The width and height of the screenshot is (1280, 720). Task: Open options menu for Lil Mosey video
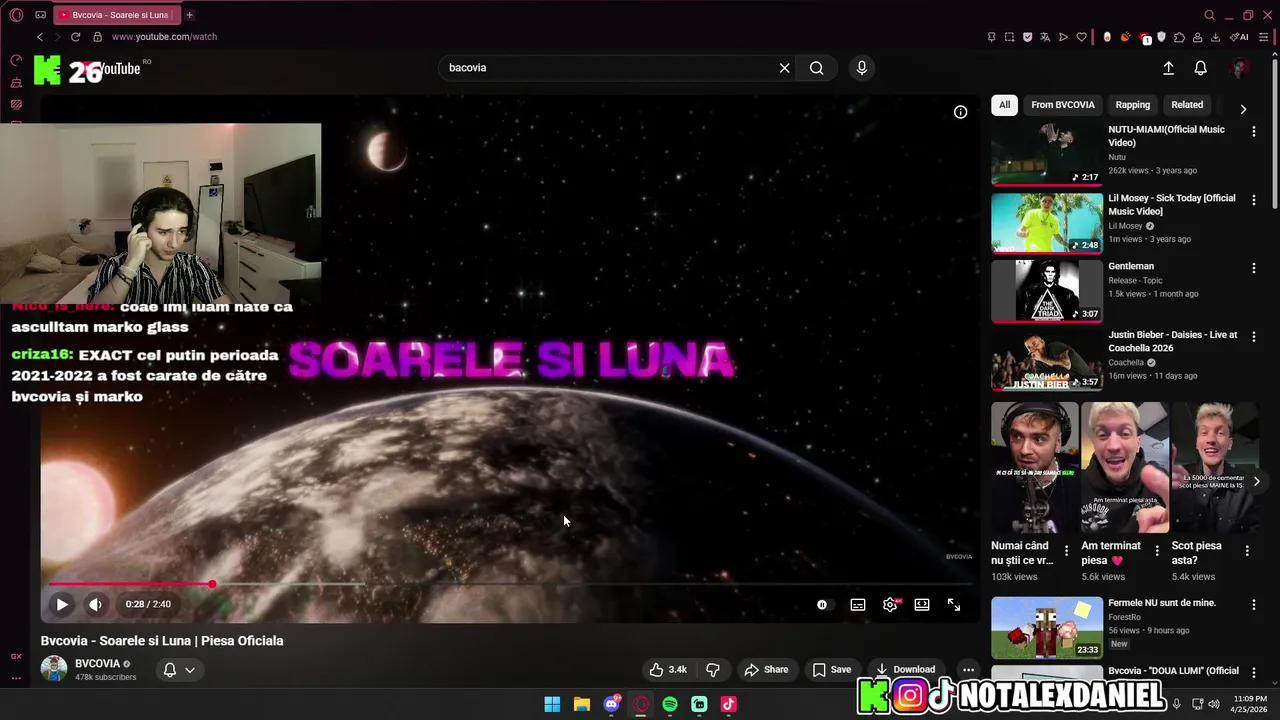click(x=1254, y=200)
